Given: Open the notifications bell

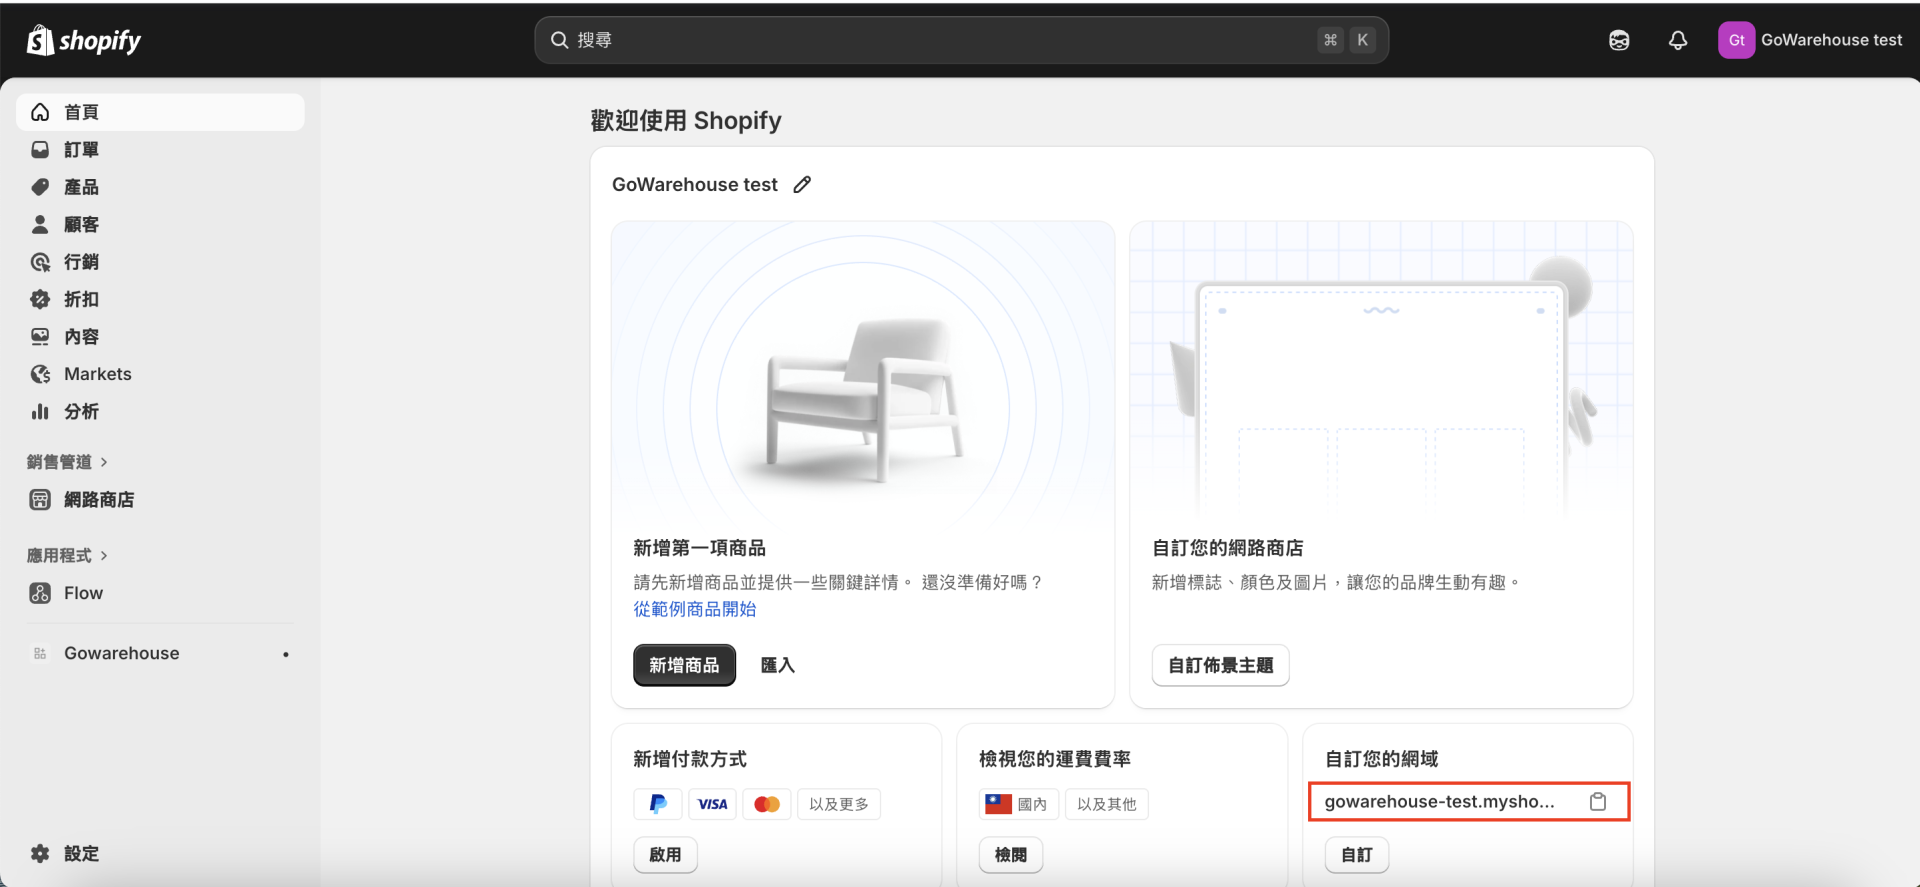Looking at the screenshot, I should pyautogui.click(x=1678, y=40).
